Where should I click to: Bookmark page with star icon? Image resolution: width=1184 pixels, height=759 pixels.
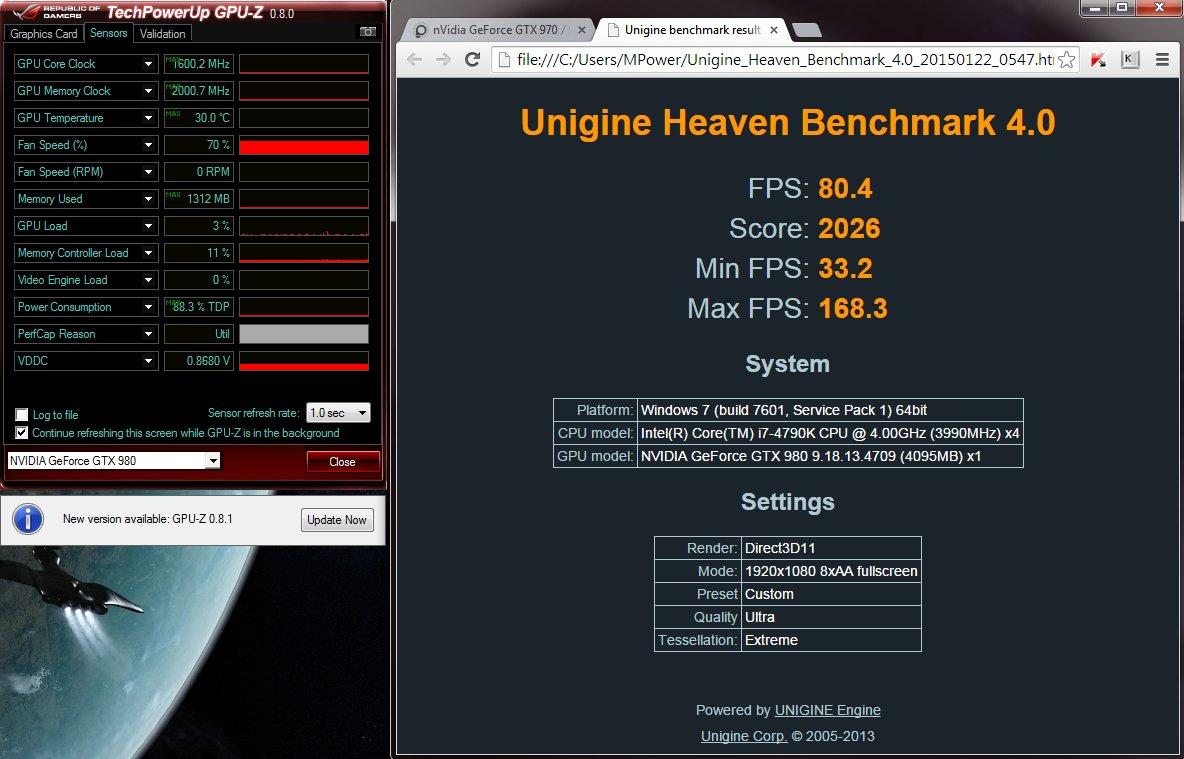pyautogui.click(x=1066, y=60)
